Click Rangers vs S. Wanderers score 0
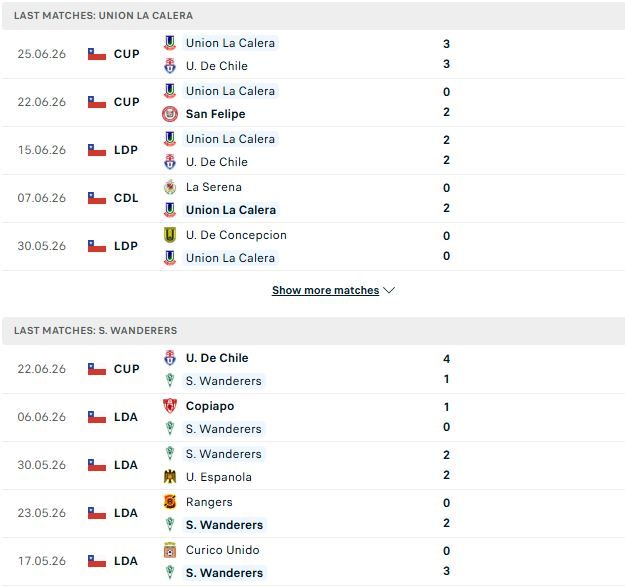This screenshot has width=625, height=587. click(x=446, y=503)
